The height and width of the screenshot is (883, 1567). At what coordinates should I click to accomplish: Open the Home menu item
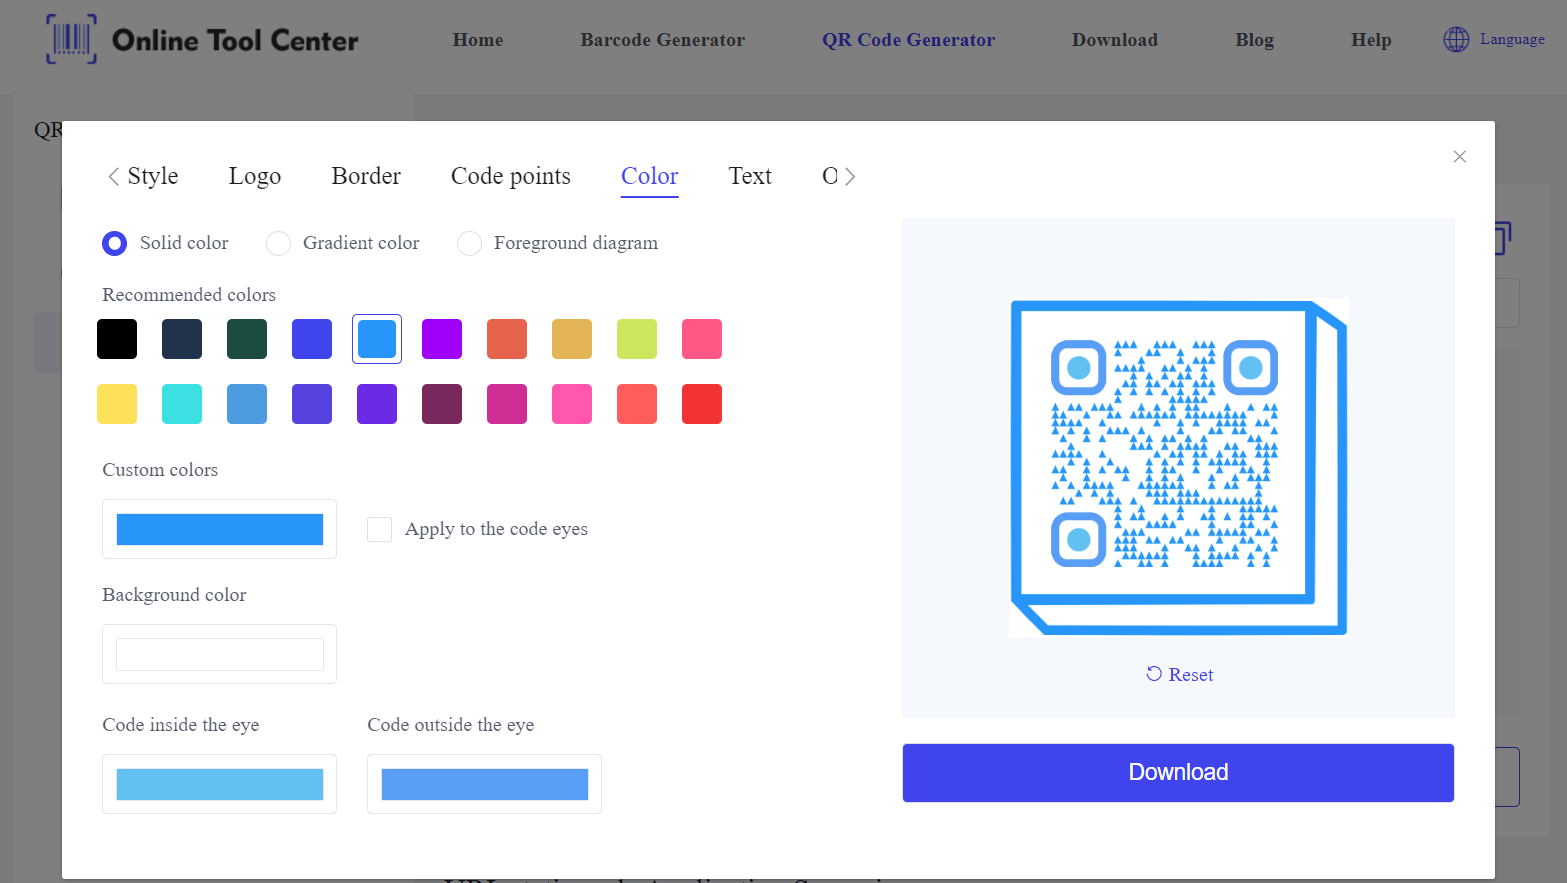point(478,40)
